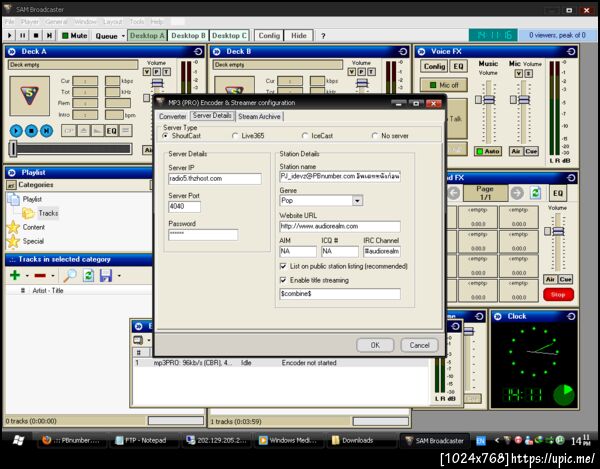Toggle Voice FX Auto button

tap(488, 151)
